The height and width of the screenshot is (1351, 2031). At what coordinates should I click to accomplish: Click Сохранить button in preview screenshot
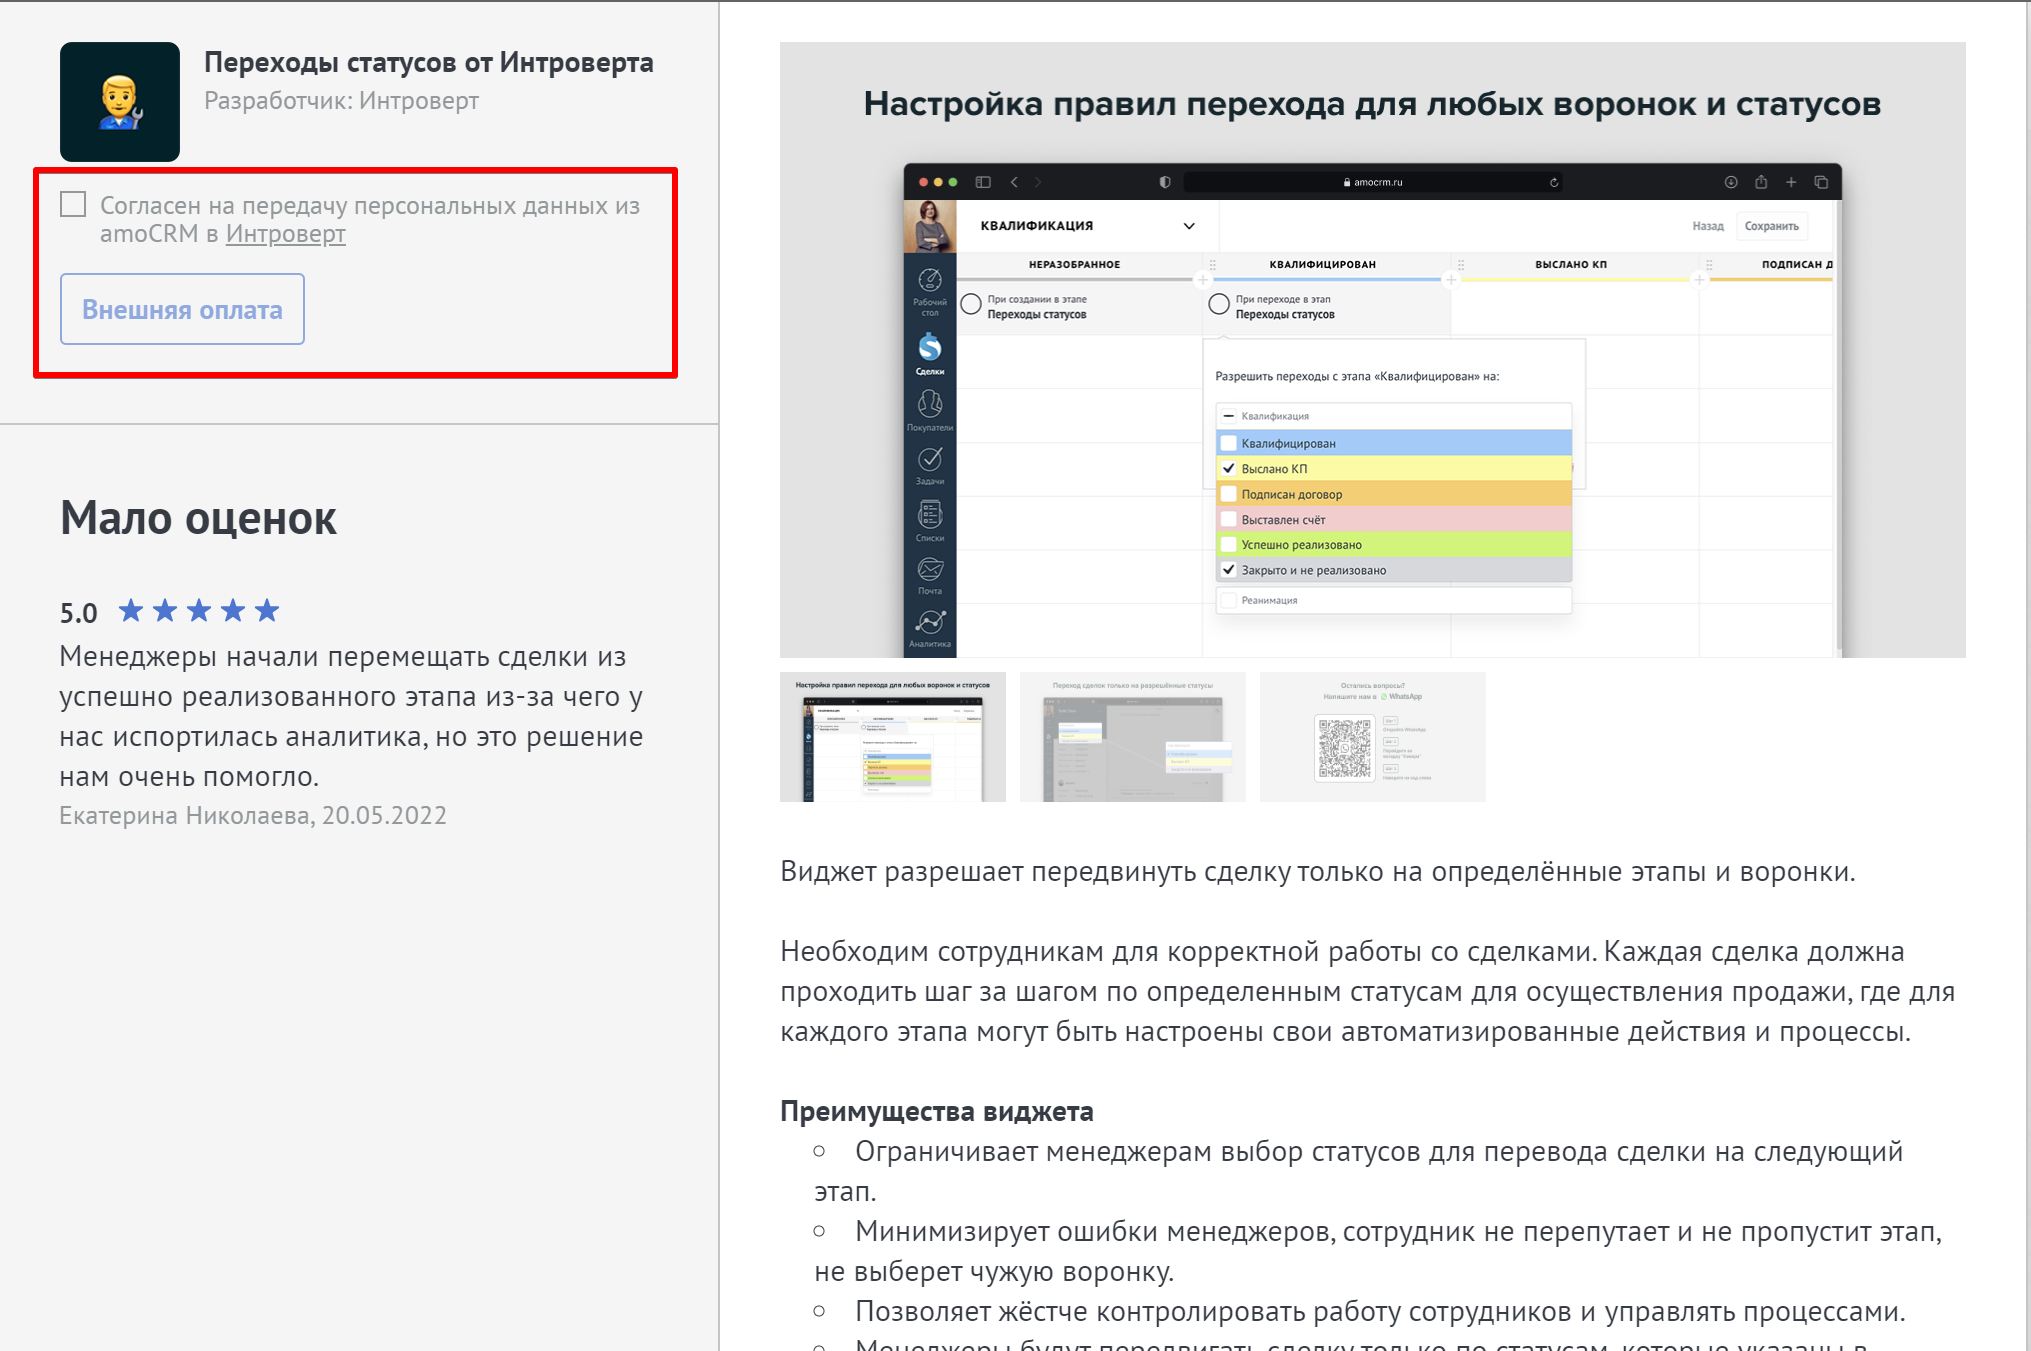pyautogui.click(x=1771, y=226)
